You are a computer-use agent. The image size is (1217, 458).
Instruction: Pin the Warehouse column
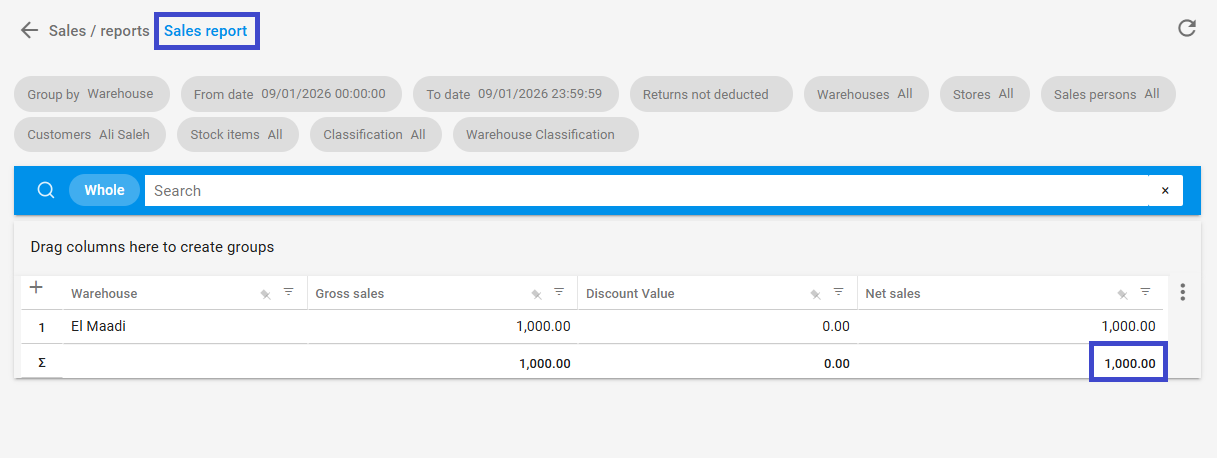point(265,293)
